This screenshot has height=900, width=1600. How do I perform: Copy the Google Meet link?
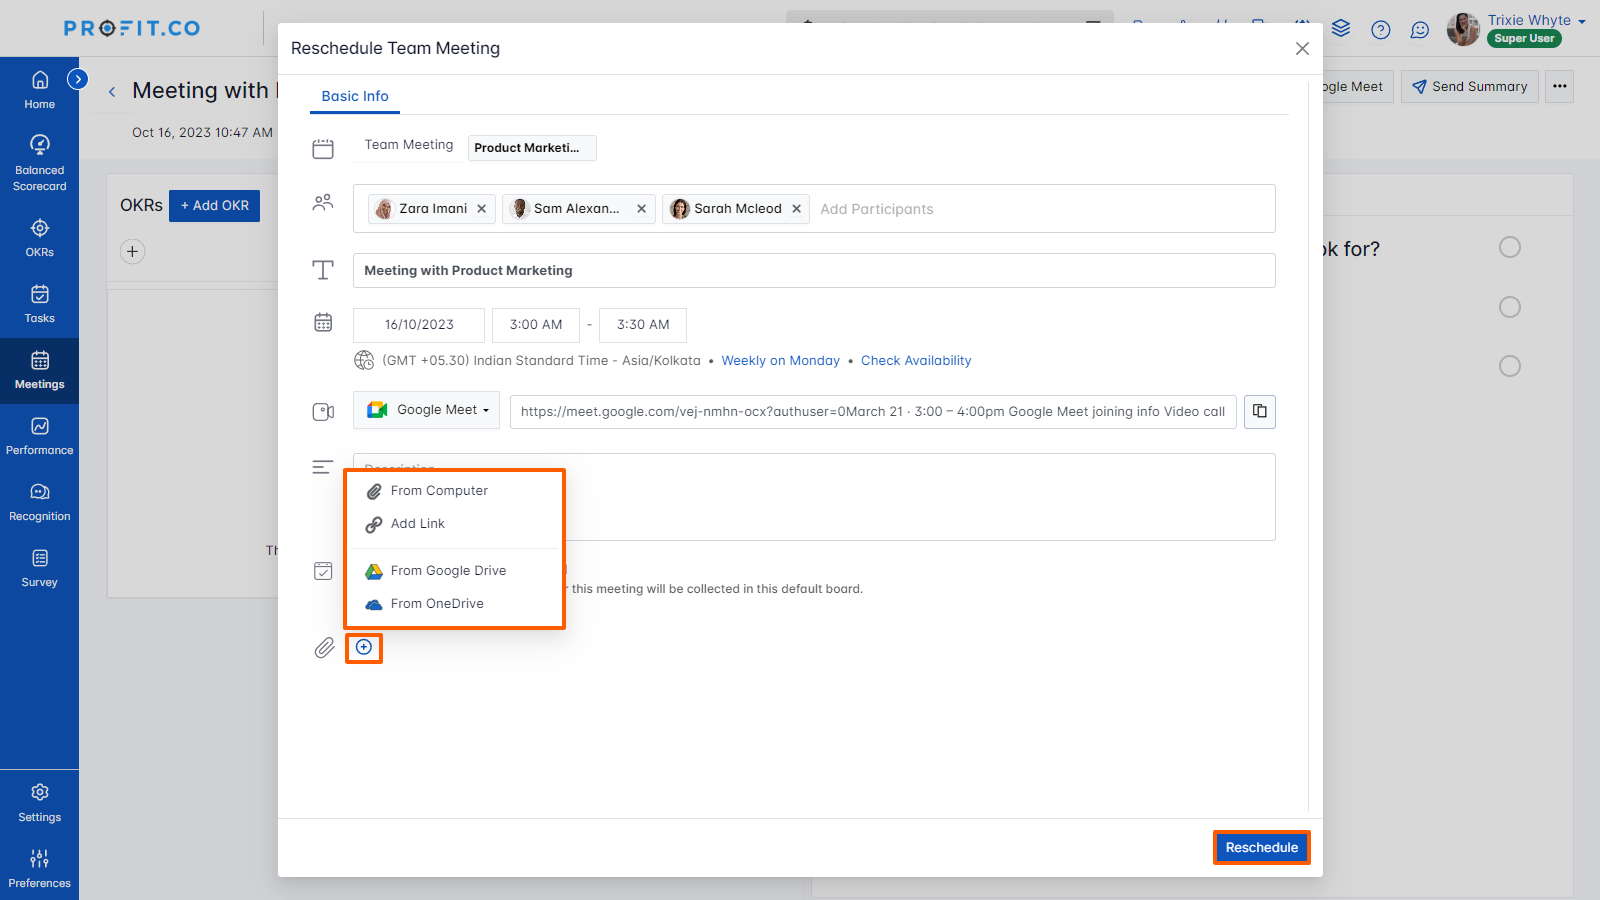[x=1259, y=412]
